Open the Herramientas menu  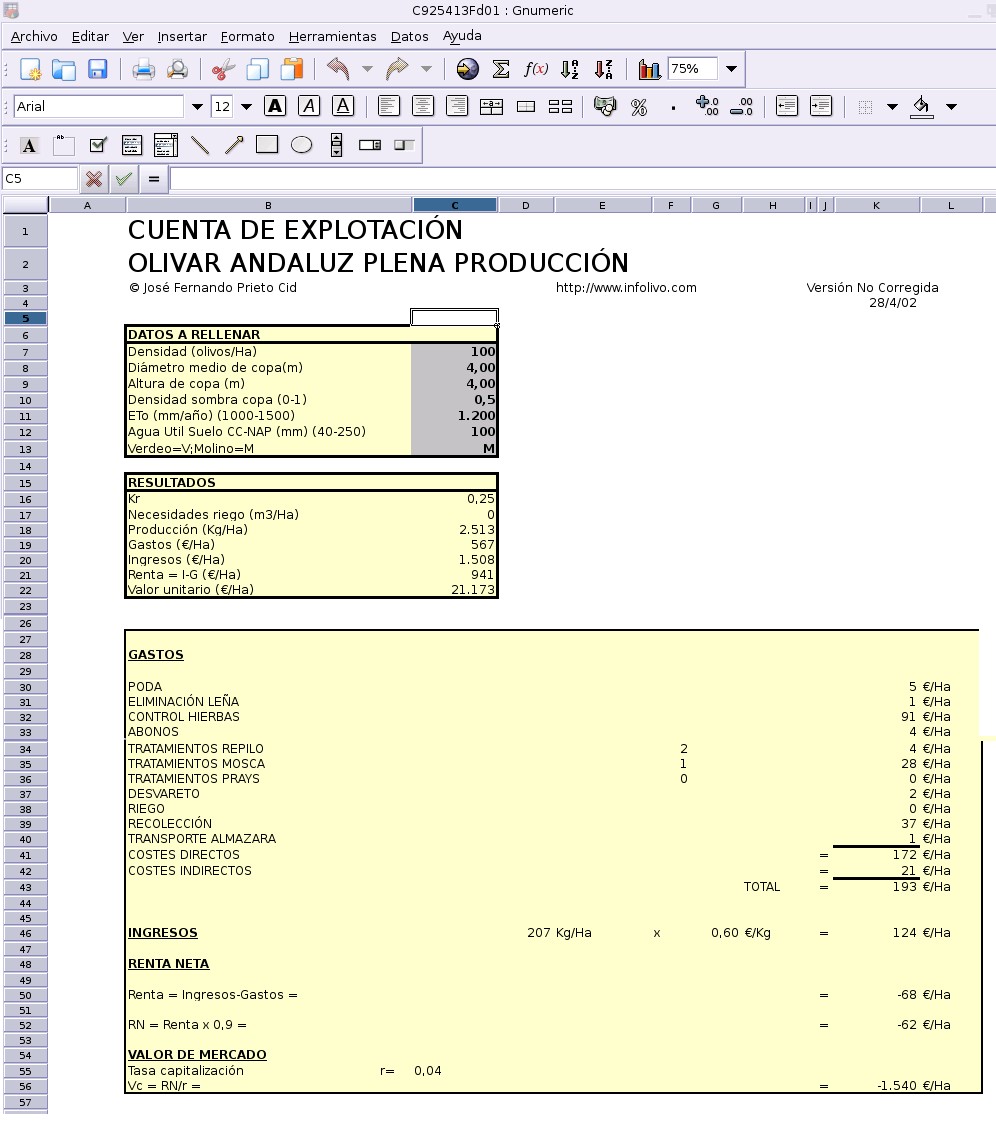click(332, 36)
